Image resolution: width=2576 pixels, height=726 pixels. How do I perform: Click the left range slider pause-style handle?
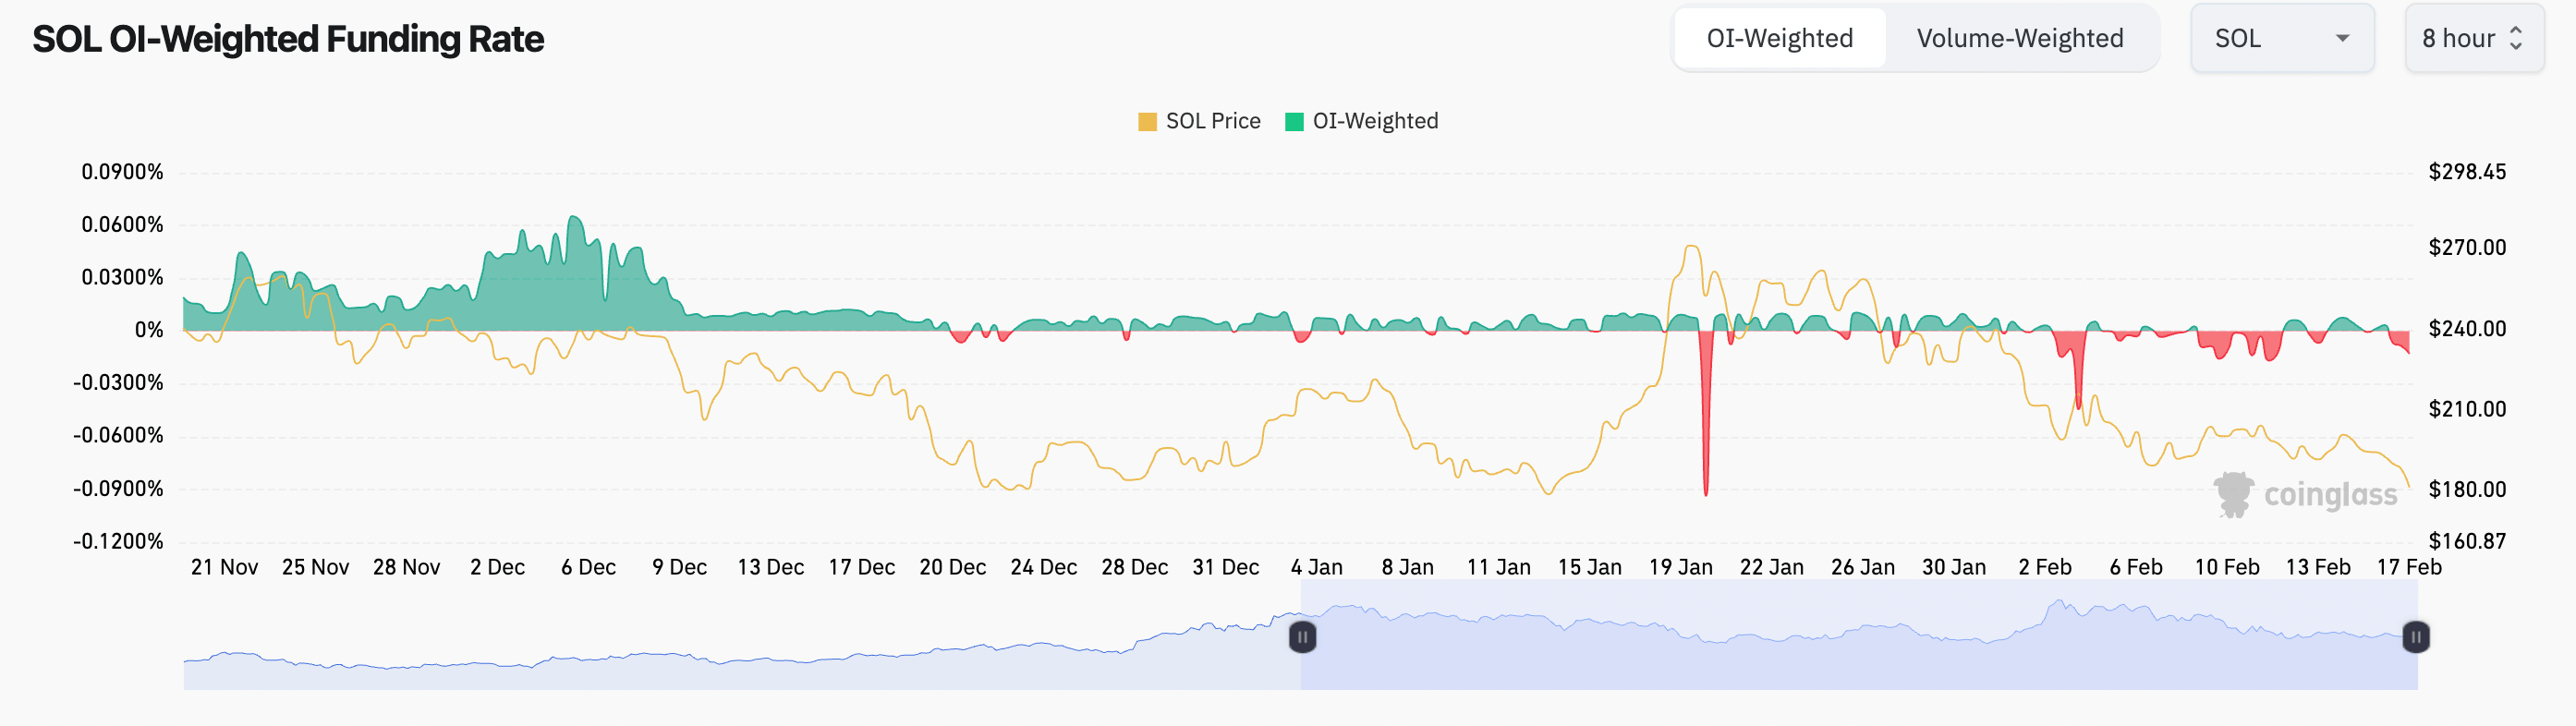tap(1302, 637)
